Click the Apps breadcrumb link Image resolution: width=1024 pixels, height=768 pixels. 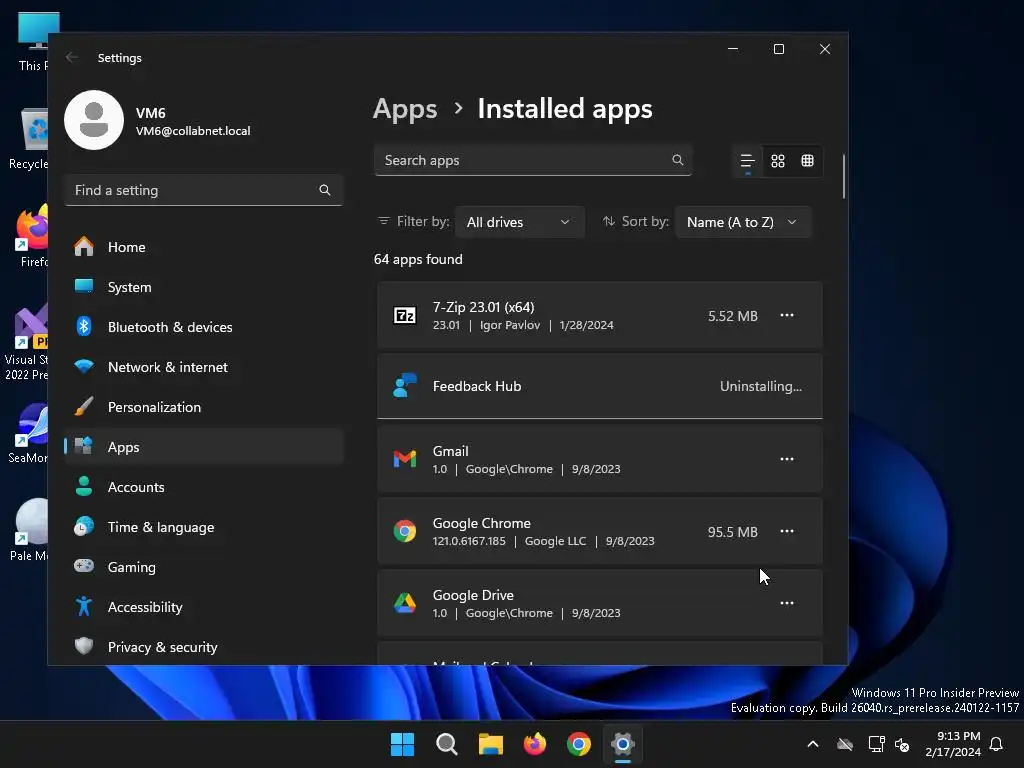click(405, 109)
